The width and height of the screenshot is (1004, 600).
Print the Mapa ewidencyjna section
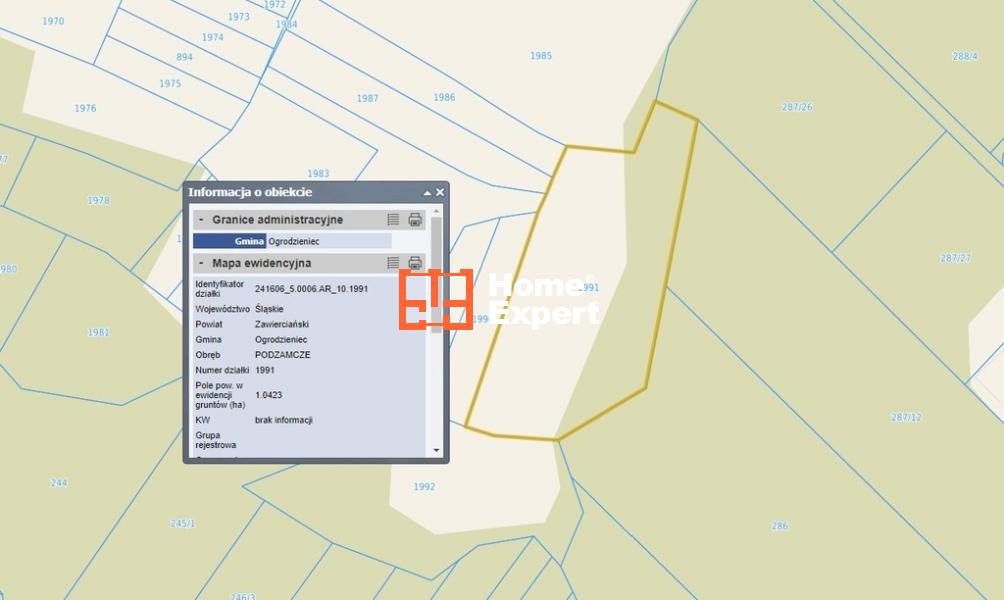click(415, 263)
